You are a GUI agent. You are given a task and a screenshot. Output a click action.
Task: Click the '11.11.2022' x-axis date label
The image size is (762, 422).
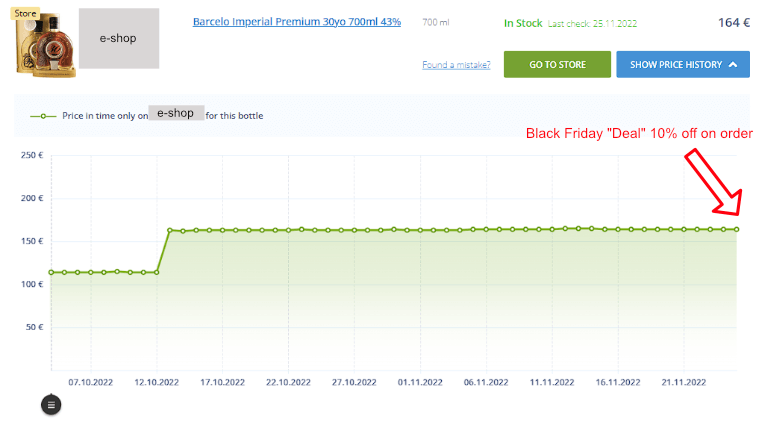point(552,382)
